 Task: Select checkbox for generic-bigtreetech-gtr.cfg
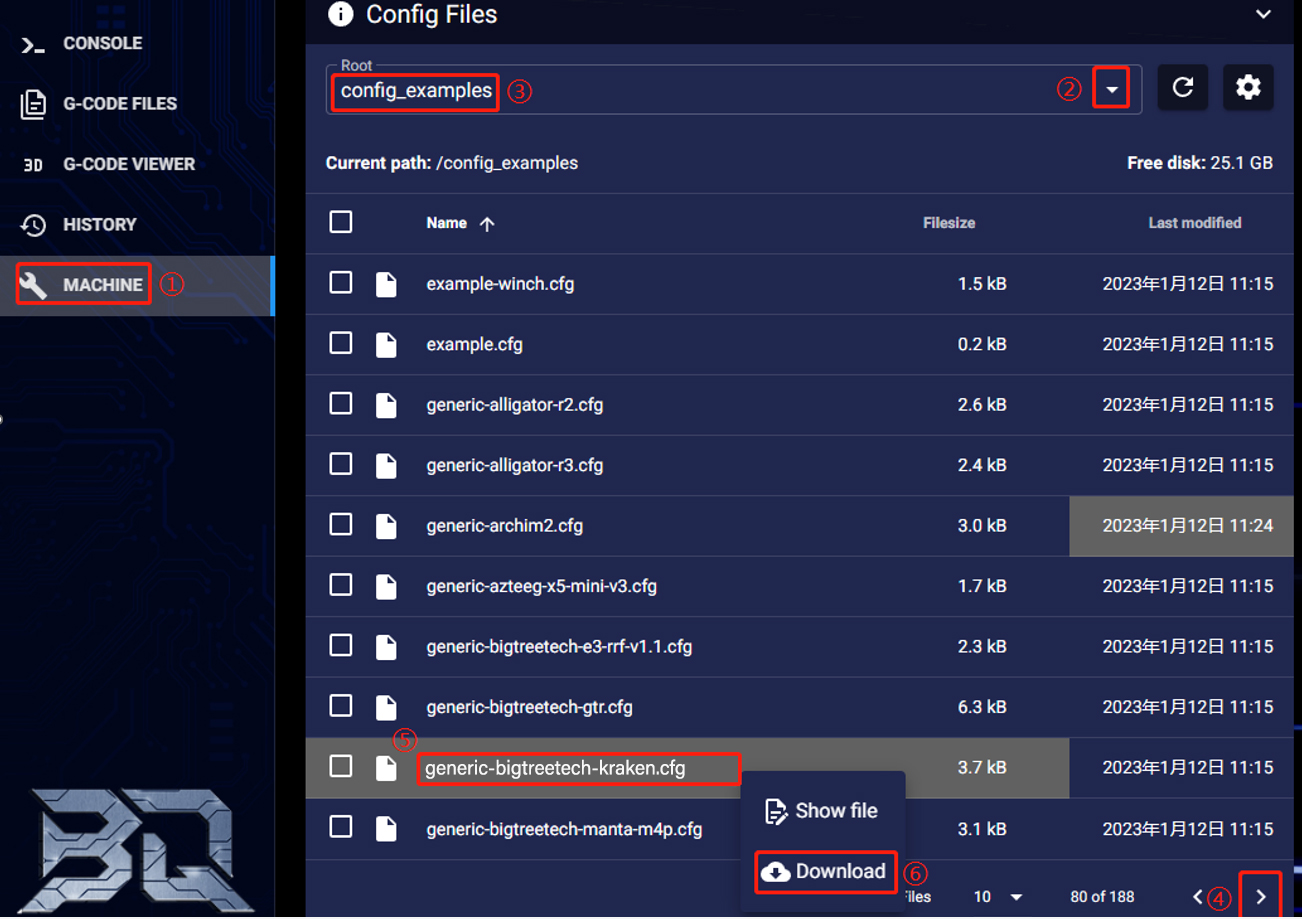341,706
